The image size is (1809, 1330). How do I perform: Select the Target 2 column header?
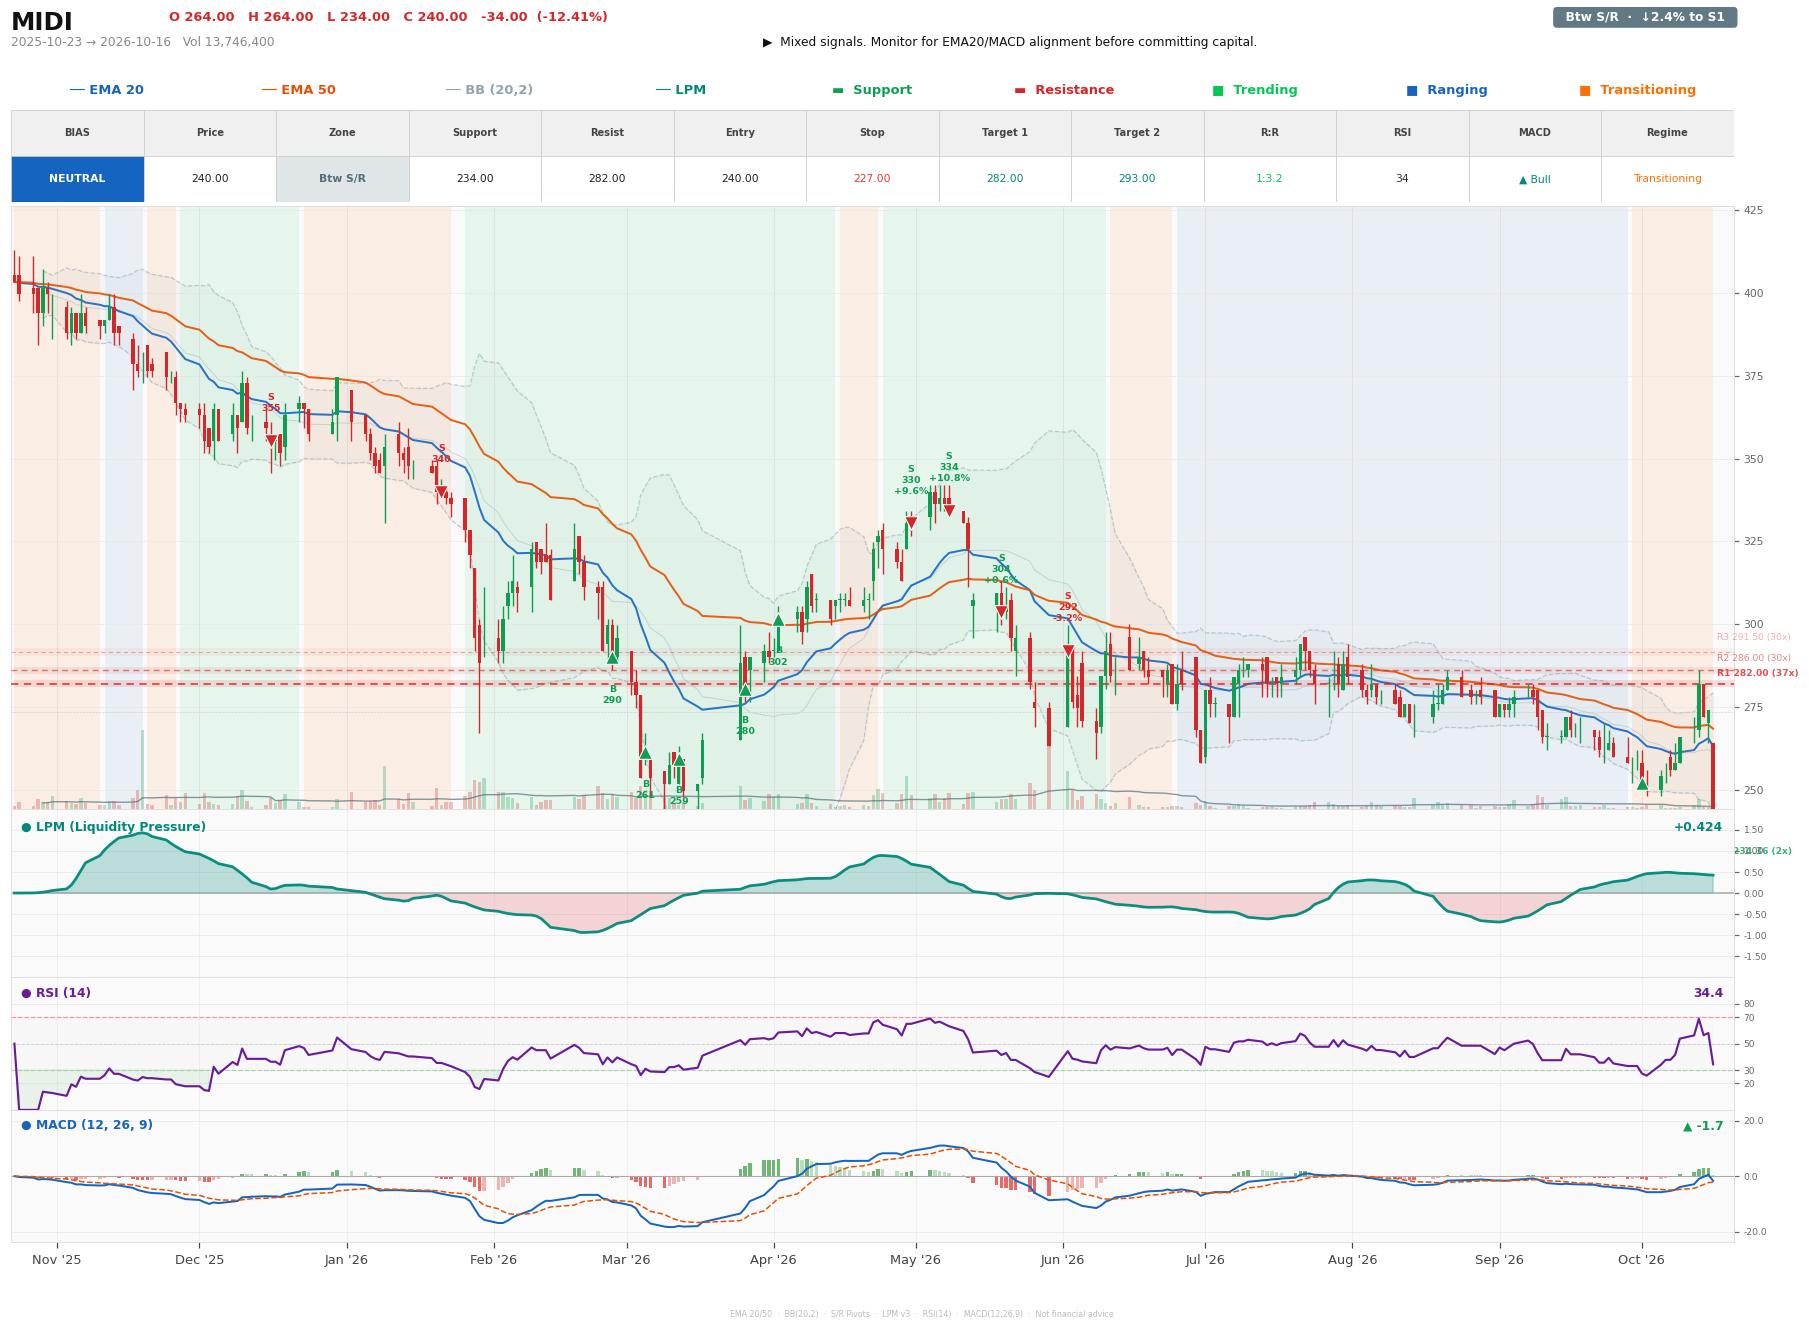pos(1137,133)
